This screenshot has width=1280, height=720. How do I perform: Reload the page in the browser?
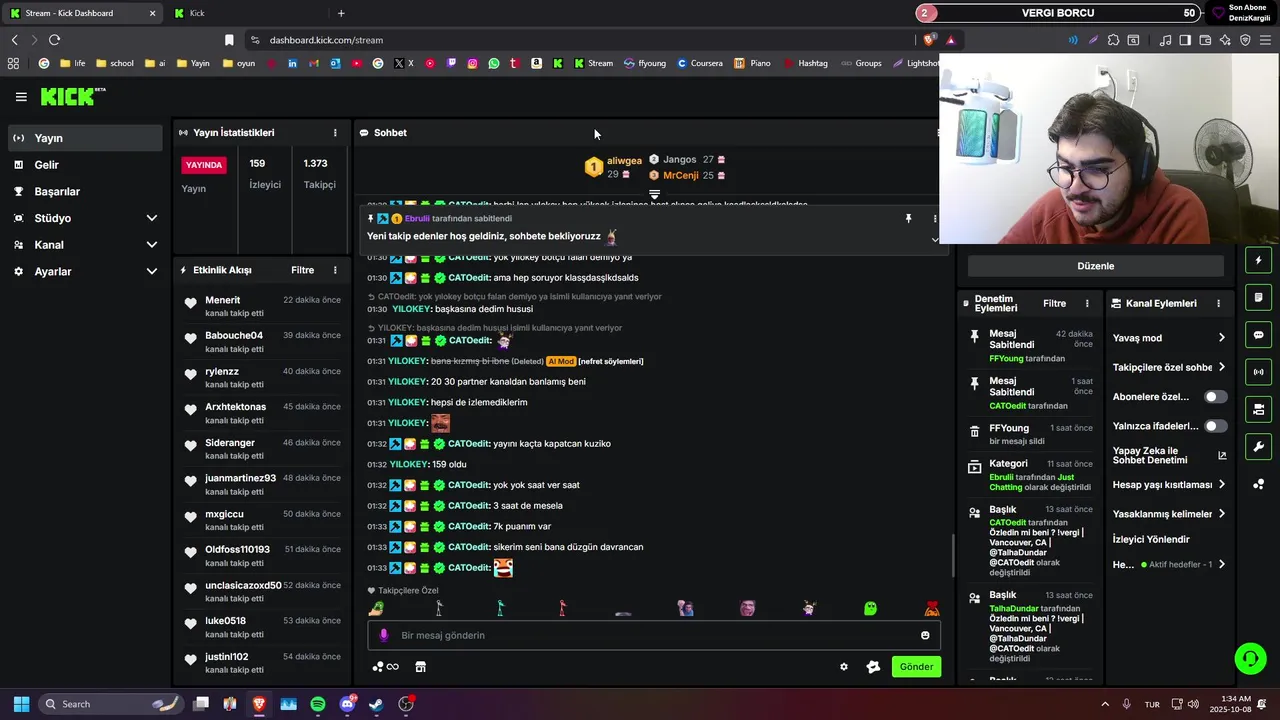coord(54,40)
